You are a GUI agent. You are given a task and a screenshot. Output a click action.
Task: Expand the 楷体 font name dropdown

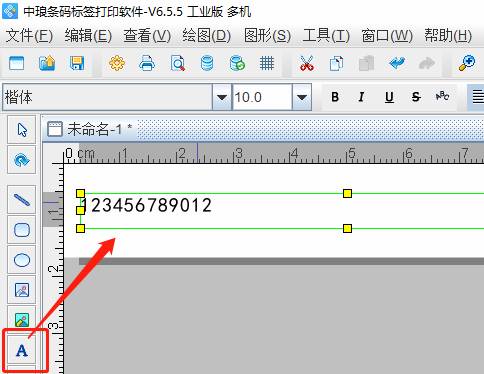coord(222,97)
